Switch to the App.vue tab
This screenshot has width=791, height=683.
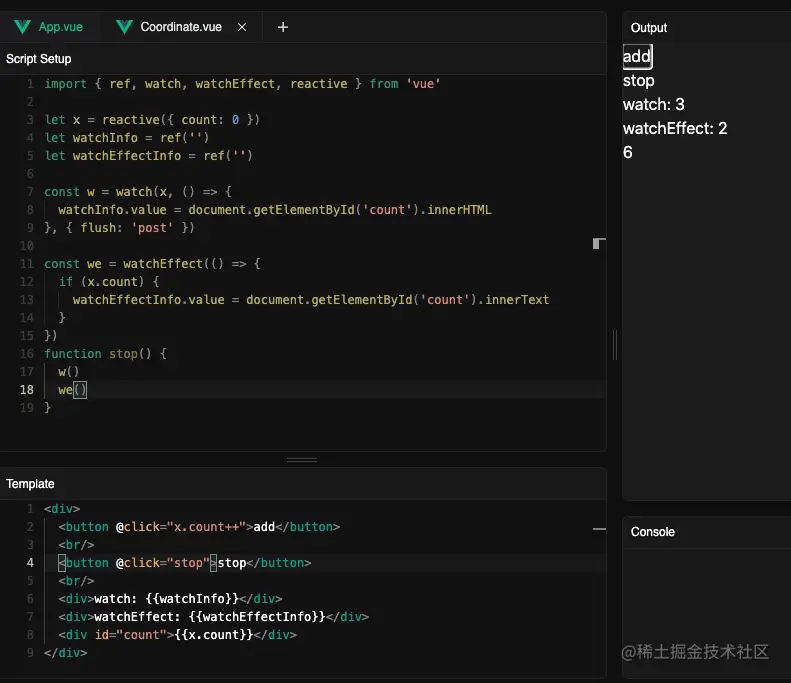pos(48,27)
